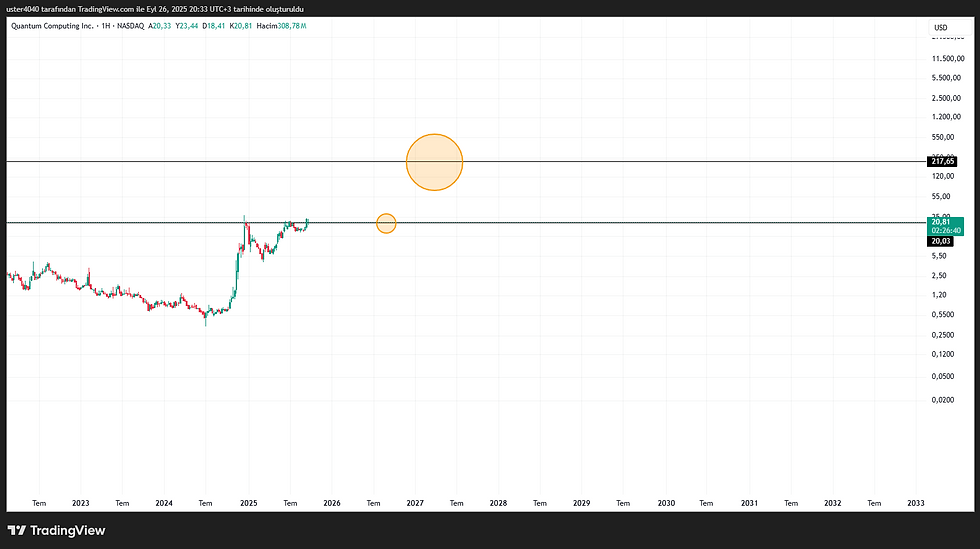This screenshot has width=980, height=549.
Task: Click the 217,65 price line label
Action: [942, 161]
